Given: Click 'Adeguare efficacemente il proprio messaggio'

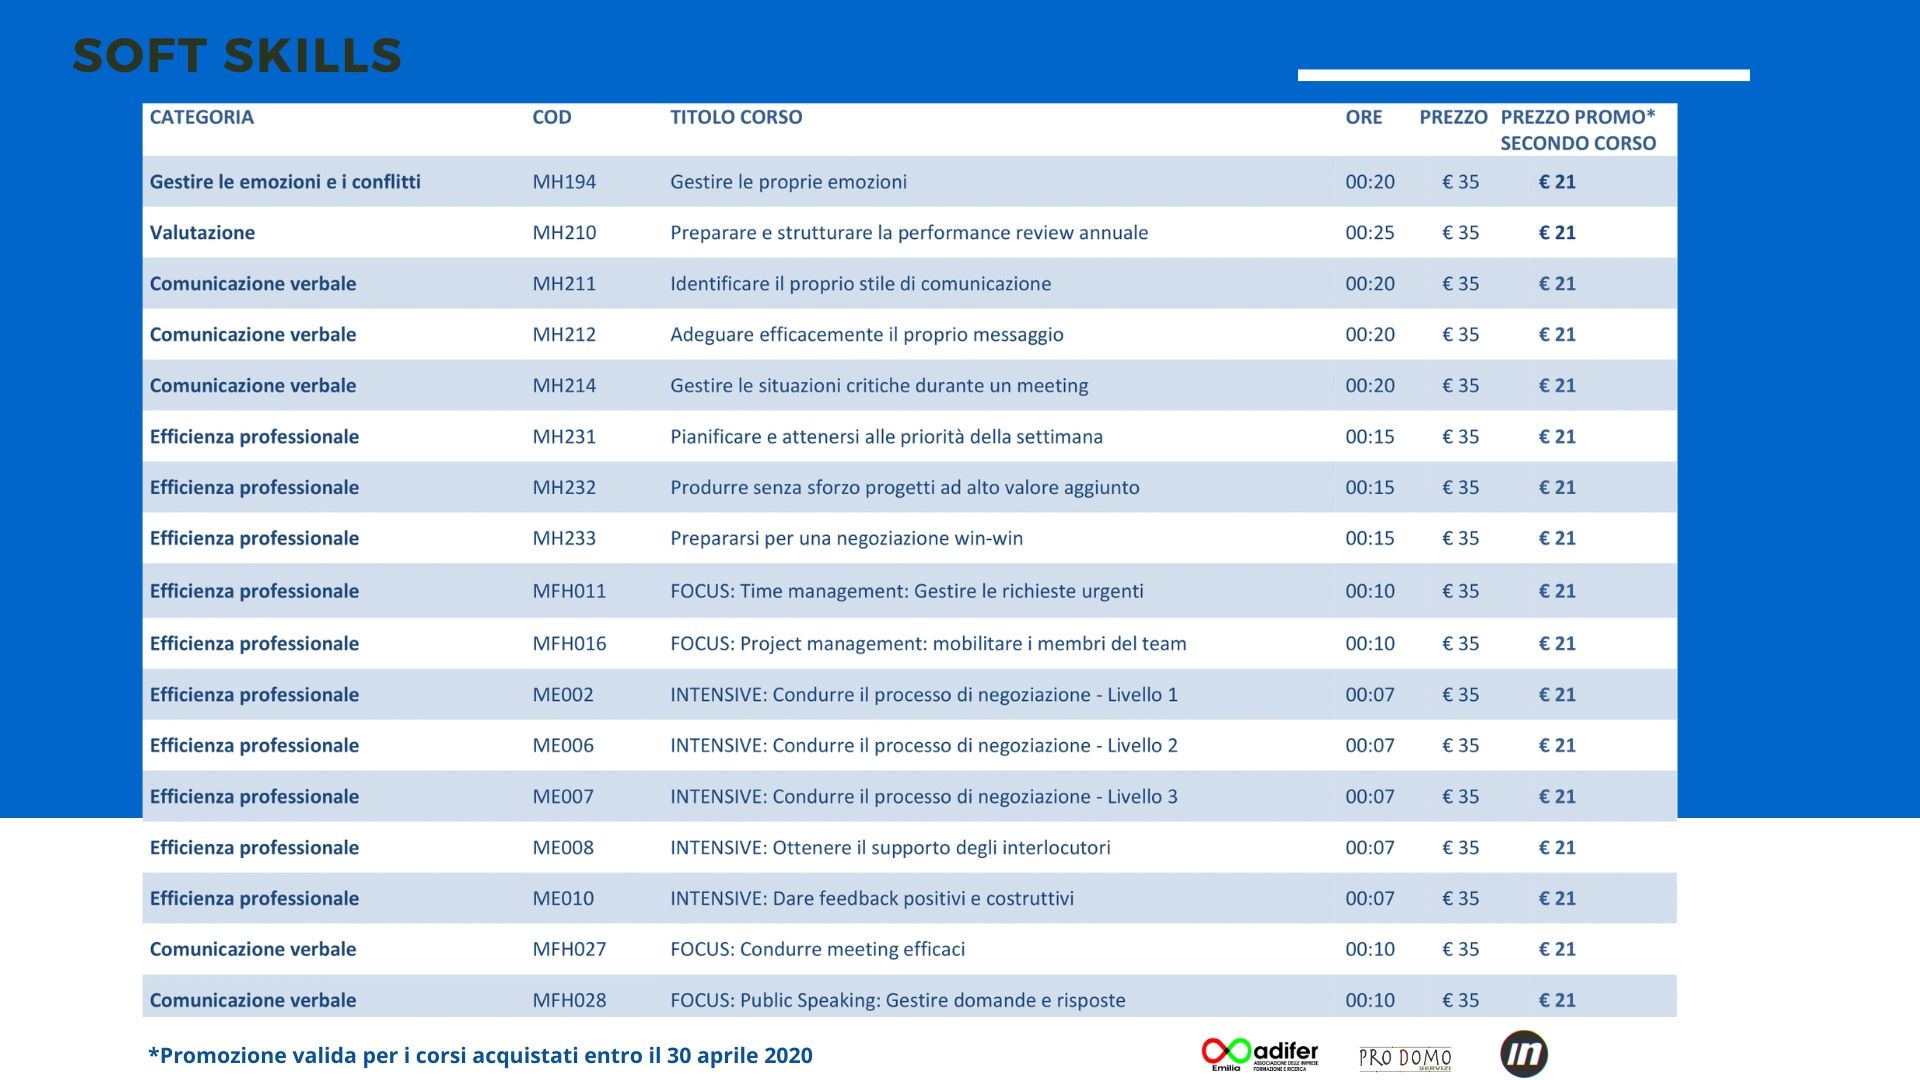Looking at the screenshot, I should pyautogui.click(x=867, y=335).
